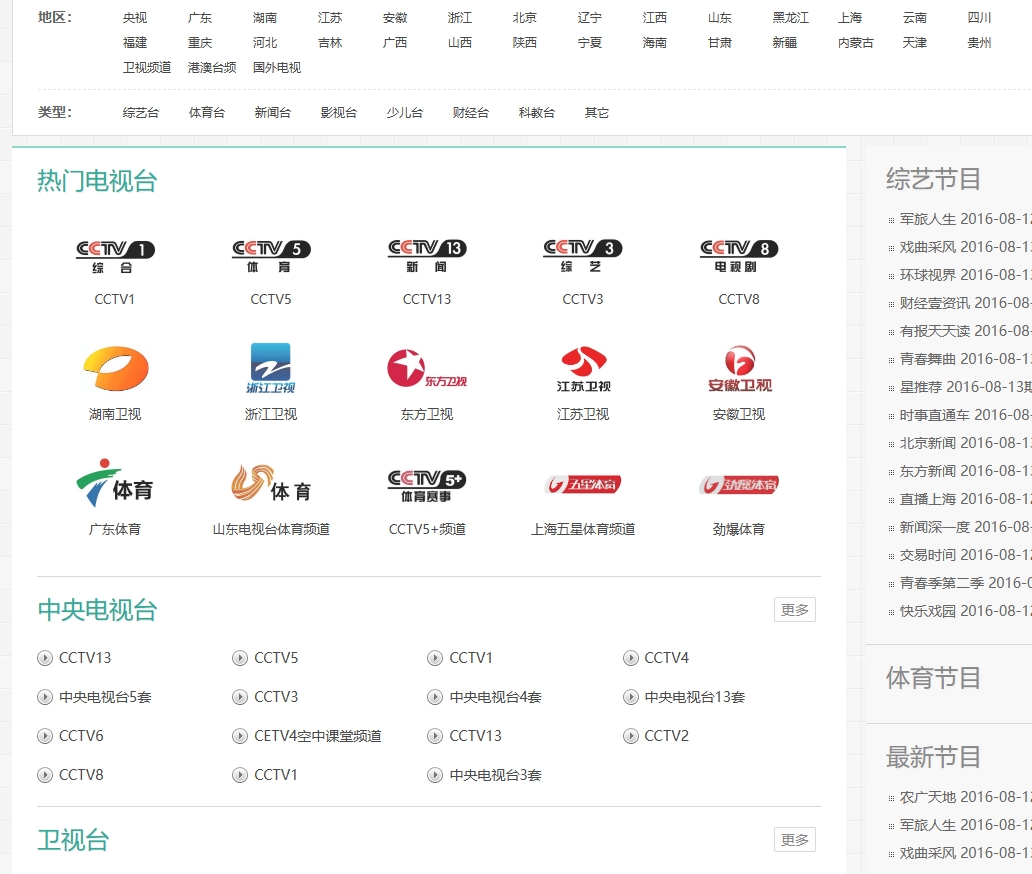Select 广东 in region filter
This screenshot has height=874, width=1032.
pos(200,18)
